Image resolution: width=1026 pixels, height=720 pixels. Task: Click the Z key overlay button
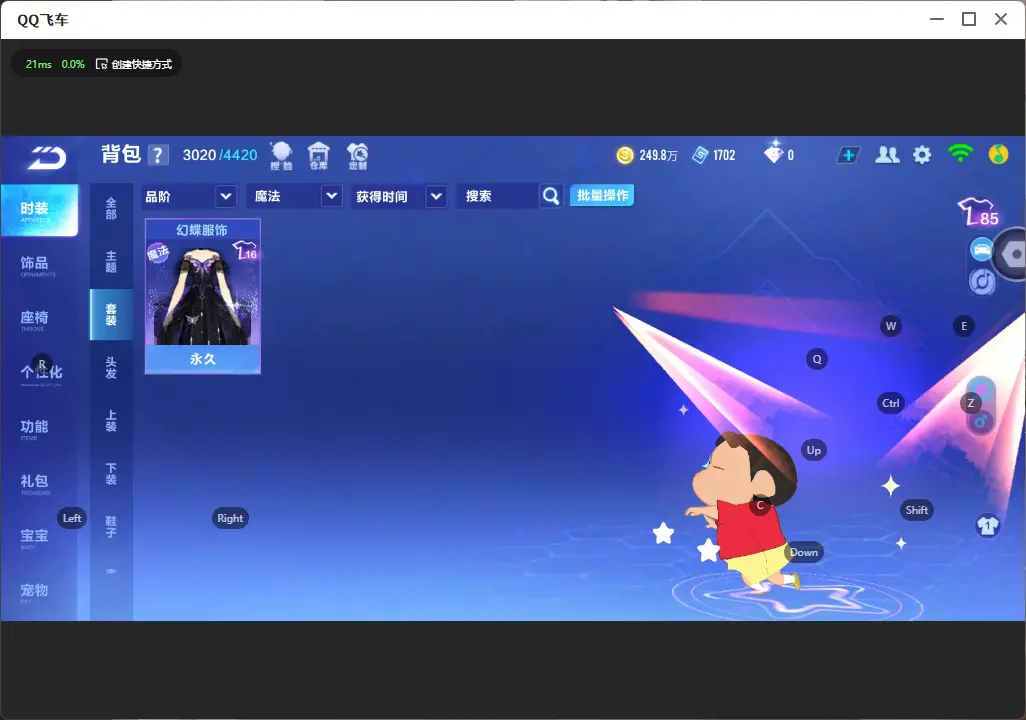pos(971,403)
